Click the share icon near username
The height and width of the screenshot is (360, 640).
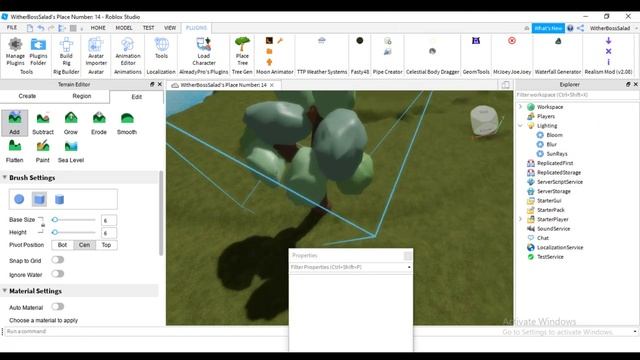pos(580,28)
